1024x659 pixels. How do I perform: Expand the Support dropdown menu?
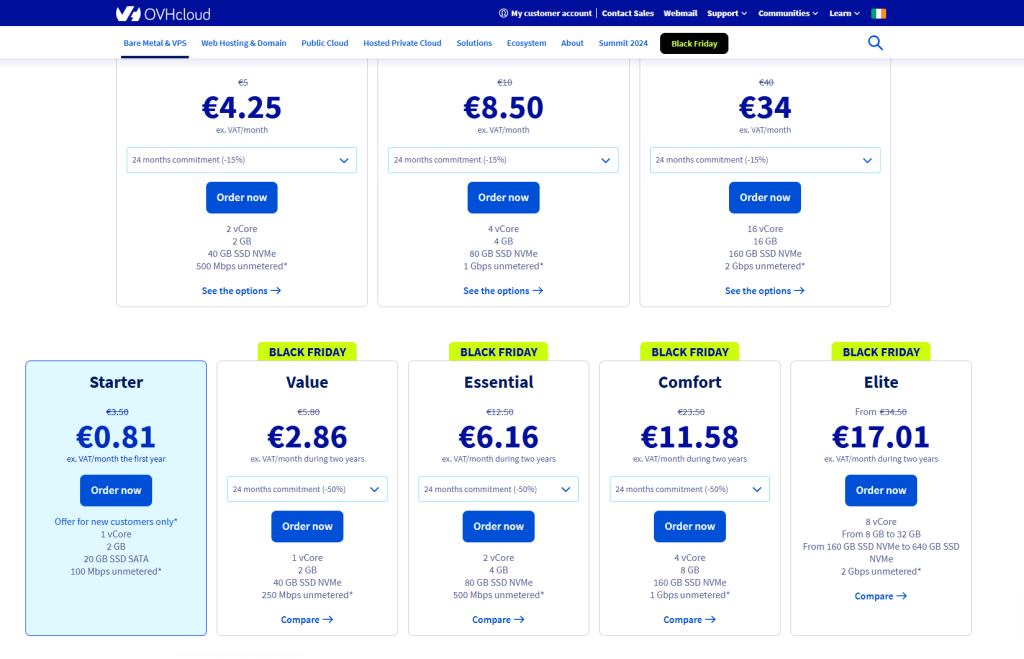tap(727, 13)
